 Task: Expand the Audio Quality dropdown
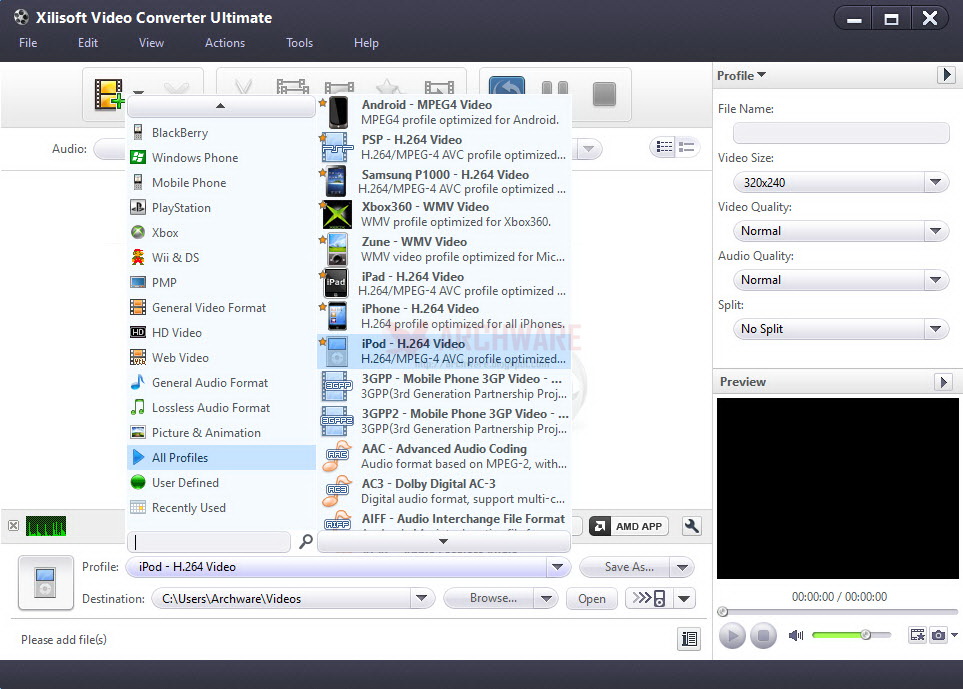(x=935, y=280)
